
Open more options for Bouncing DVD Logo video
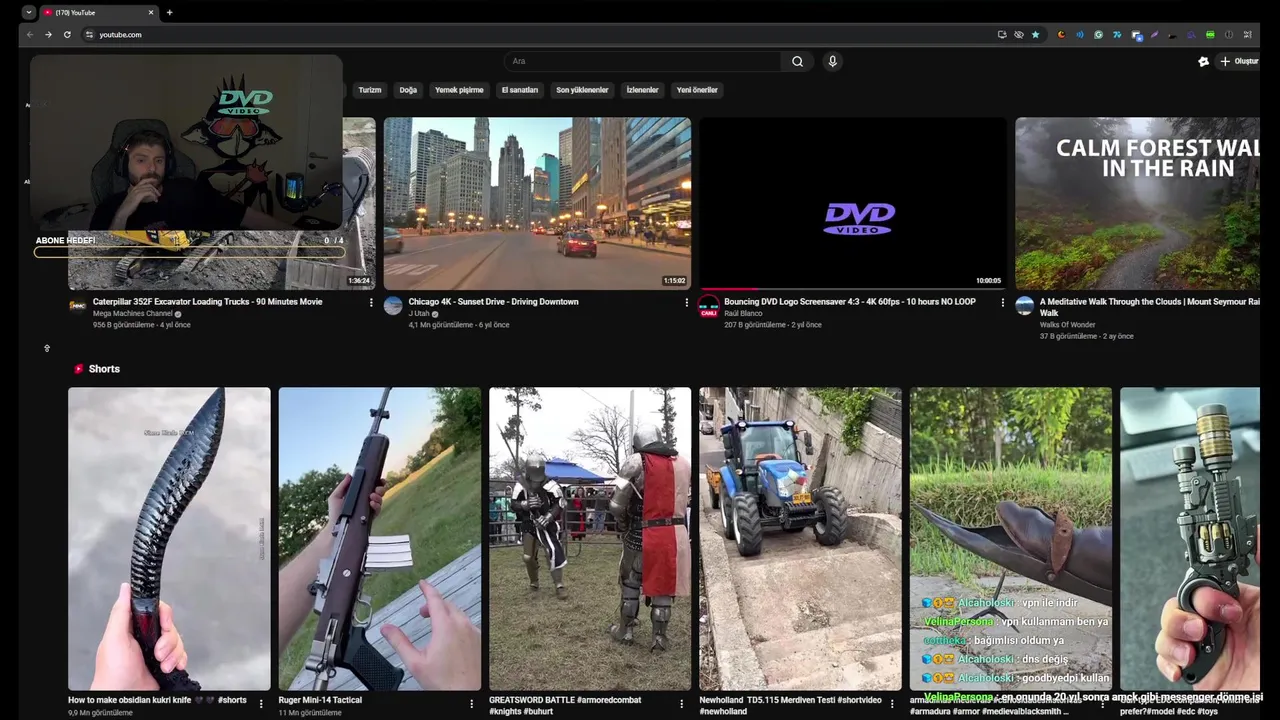(x=1002, y=302)
